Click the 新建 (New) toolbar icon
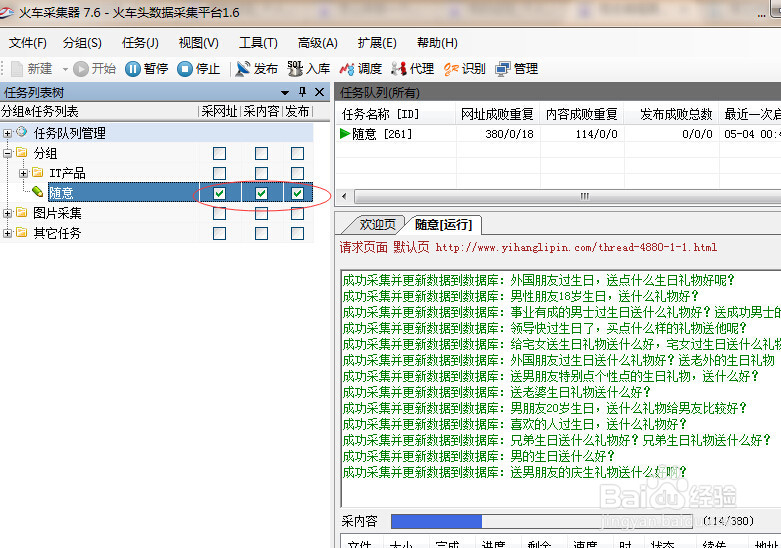 click(17, 69)
